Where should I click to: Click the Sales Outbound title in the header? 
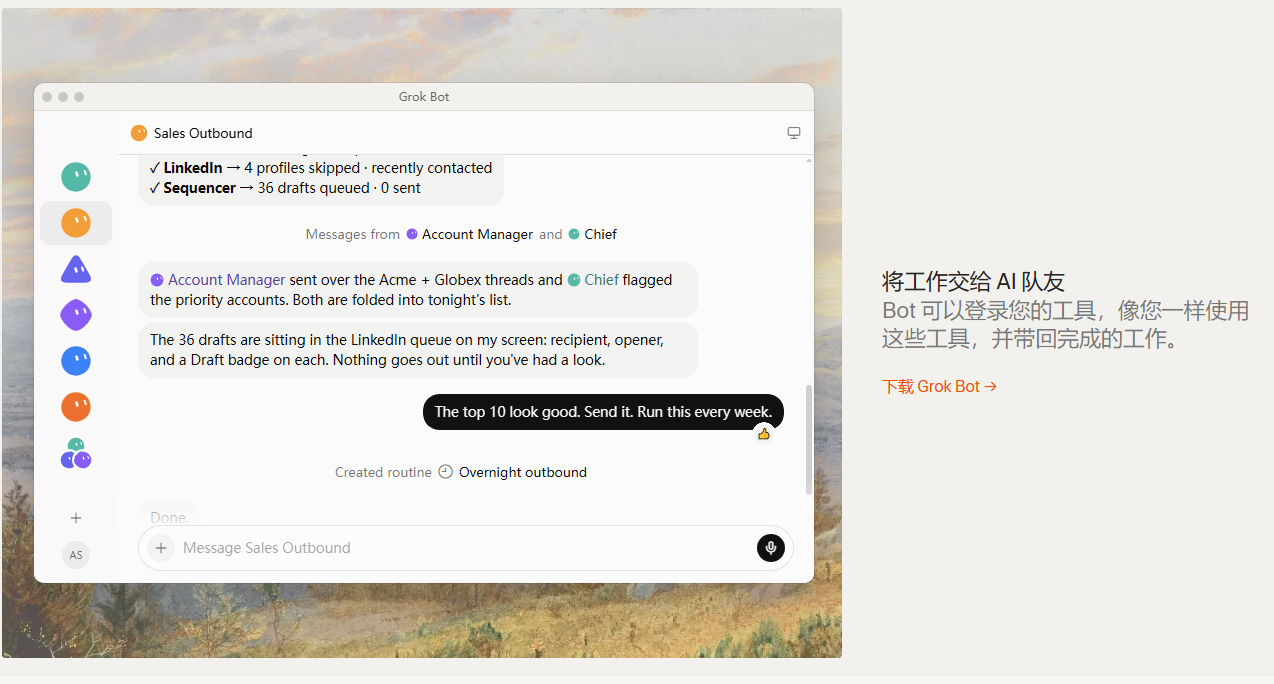[x=203, y=133]
